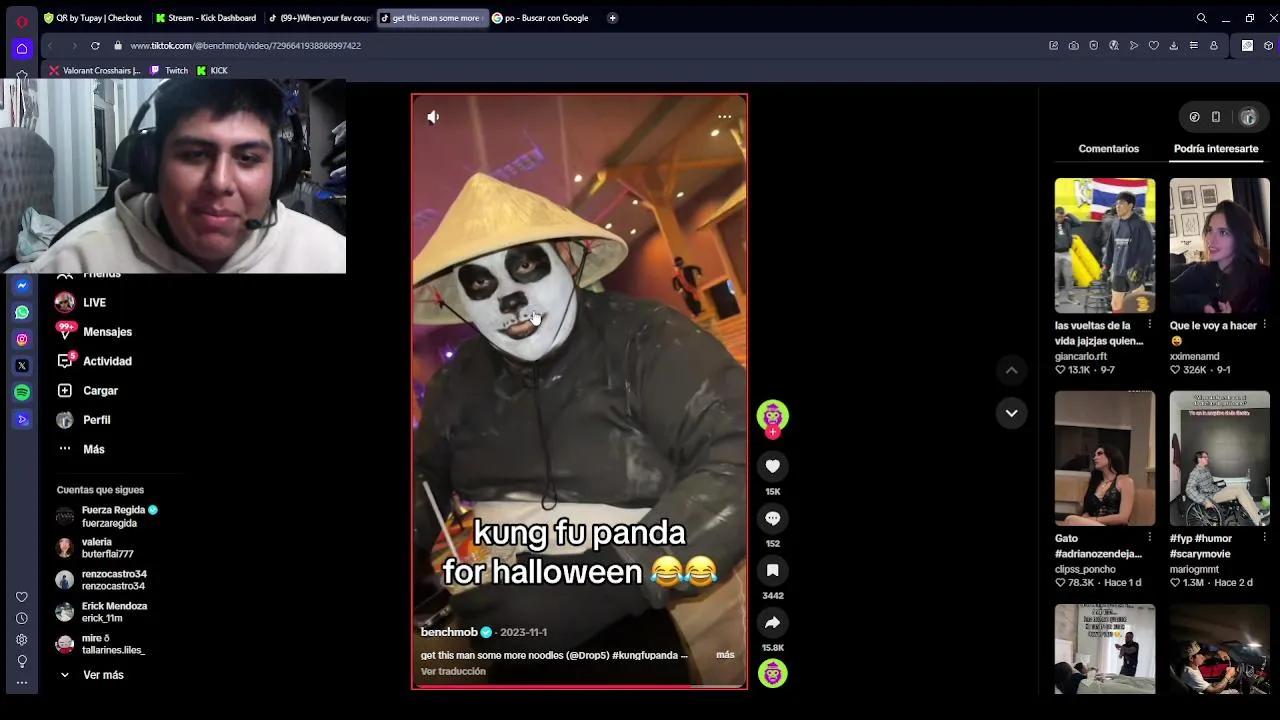Open Opera sidebar settings gear
Screen dimensions: 1280x720
(22, 640)
